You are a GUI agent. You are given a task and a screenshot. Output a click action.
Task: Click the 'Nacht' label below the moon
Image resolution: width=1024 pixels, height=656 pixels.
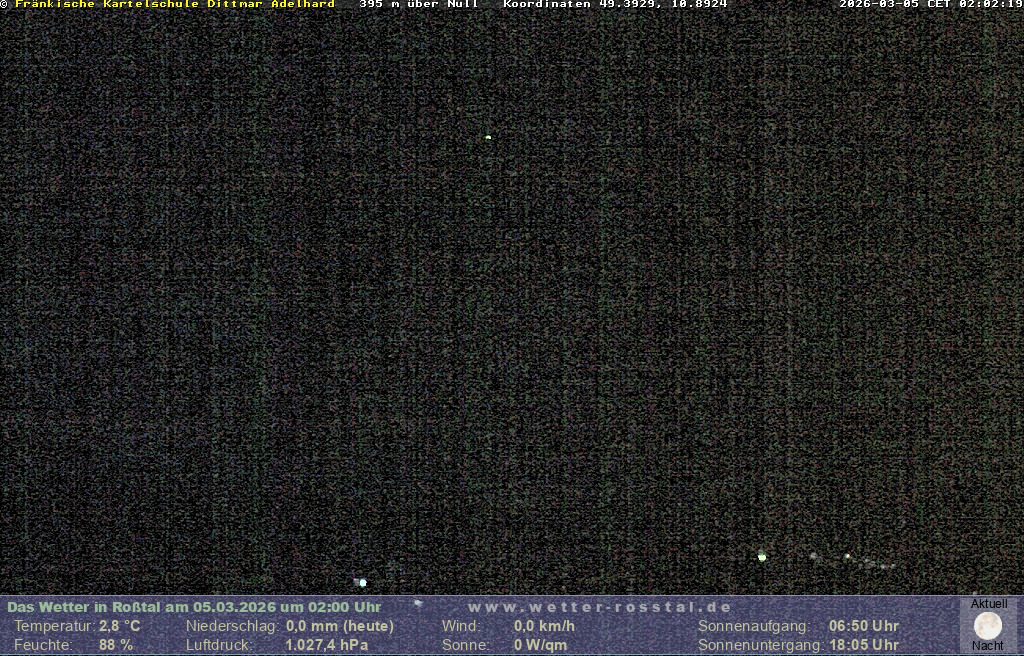[x=988, y=646]
